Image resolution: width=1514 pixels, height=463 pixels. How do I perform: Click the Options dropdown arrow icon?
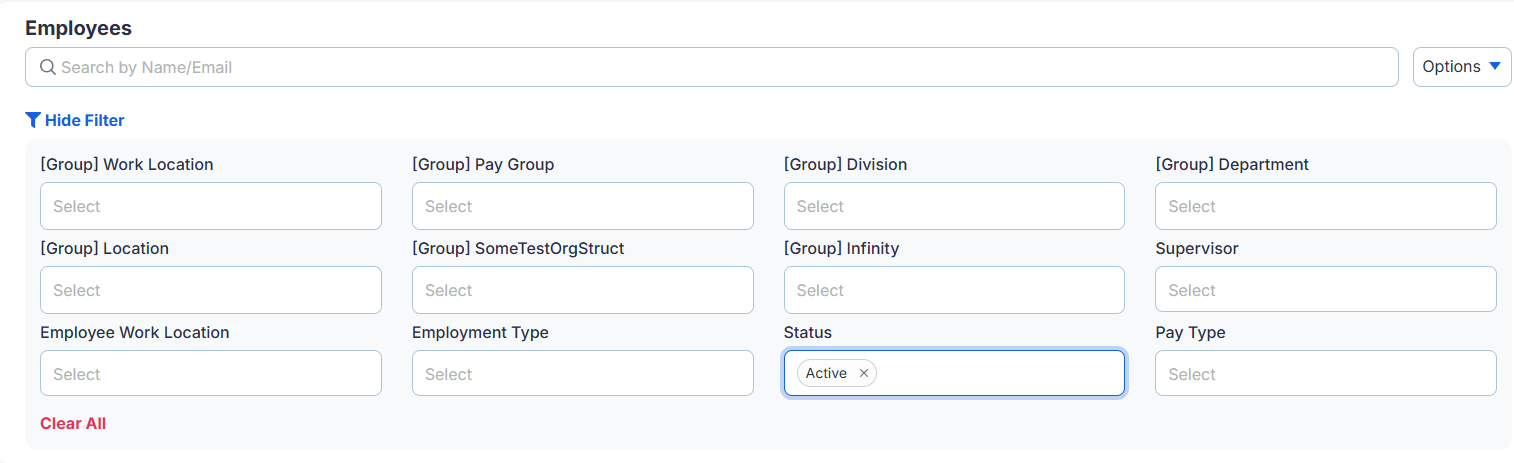point(1495,66)
